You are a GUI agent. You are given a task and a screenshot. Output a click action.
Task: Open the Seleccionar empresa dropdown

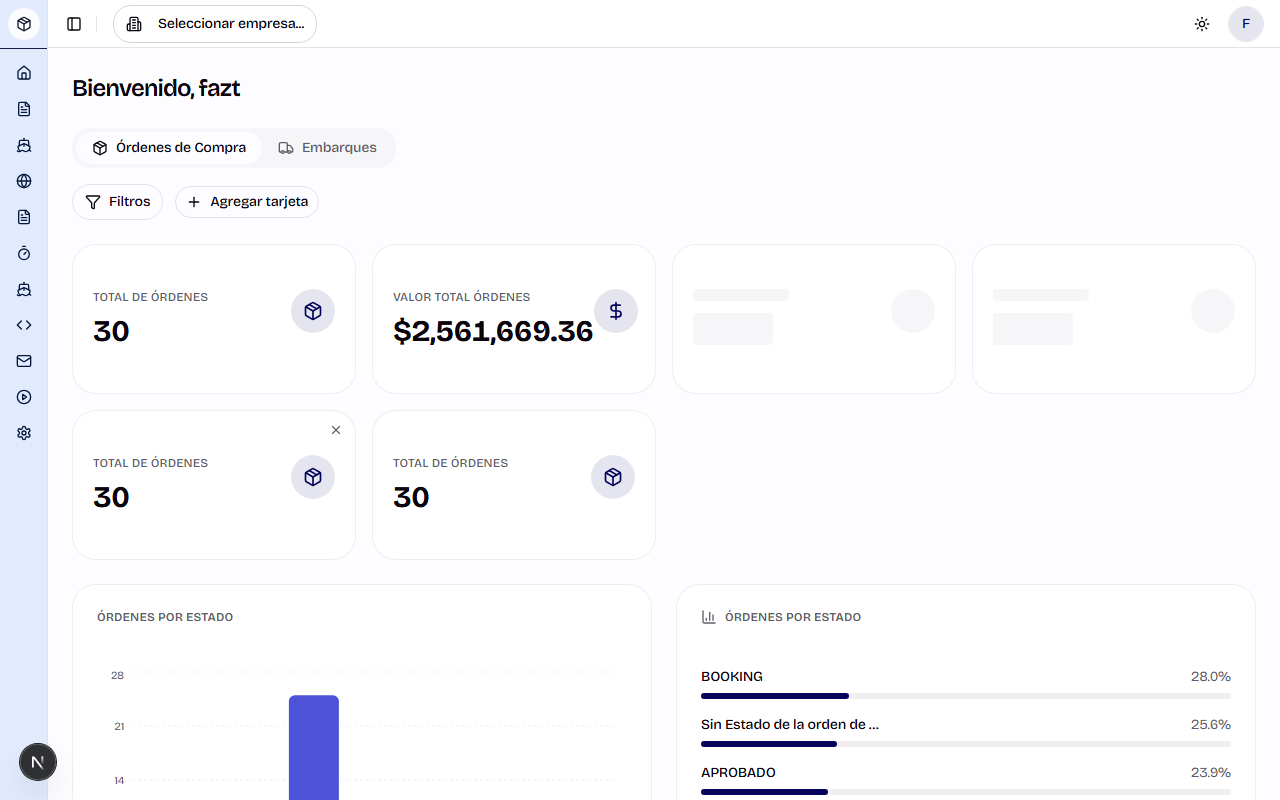[x=215, y=24]
